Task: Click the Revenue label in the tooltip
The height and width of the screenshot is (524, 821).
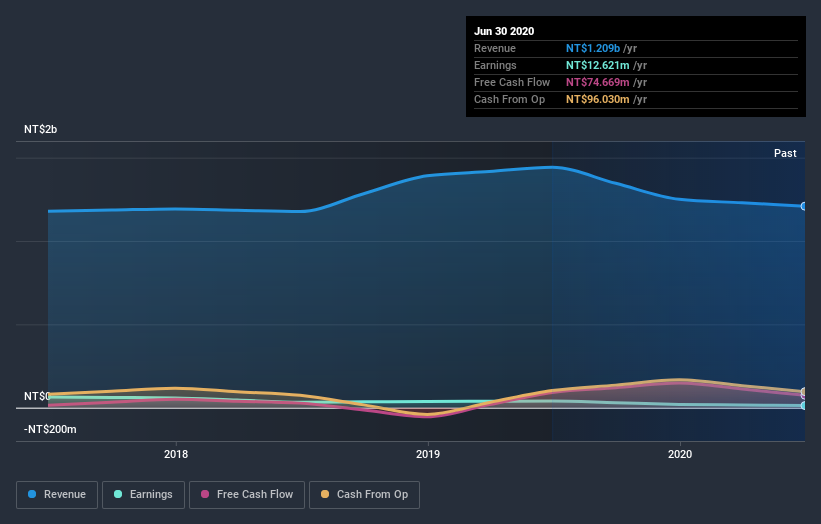Action: 495,48
